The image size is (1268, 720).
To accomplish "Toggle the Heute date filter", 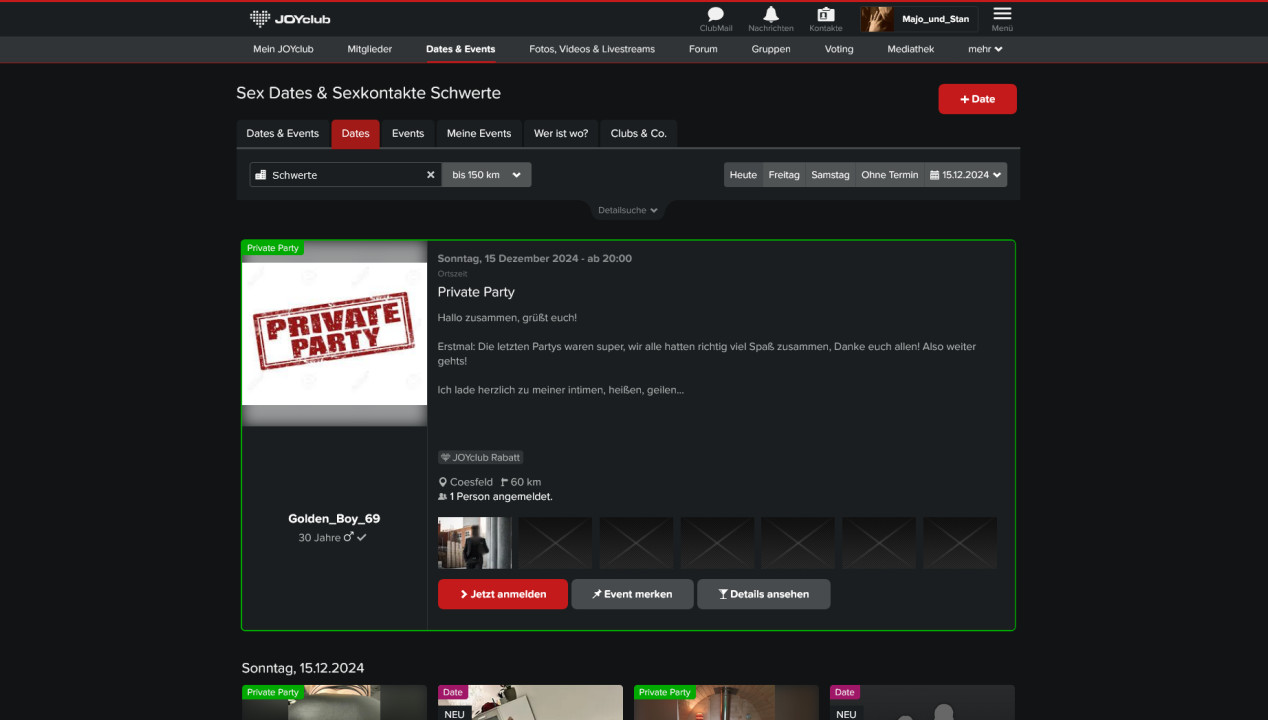I will pos(743,174).
